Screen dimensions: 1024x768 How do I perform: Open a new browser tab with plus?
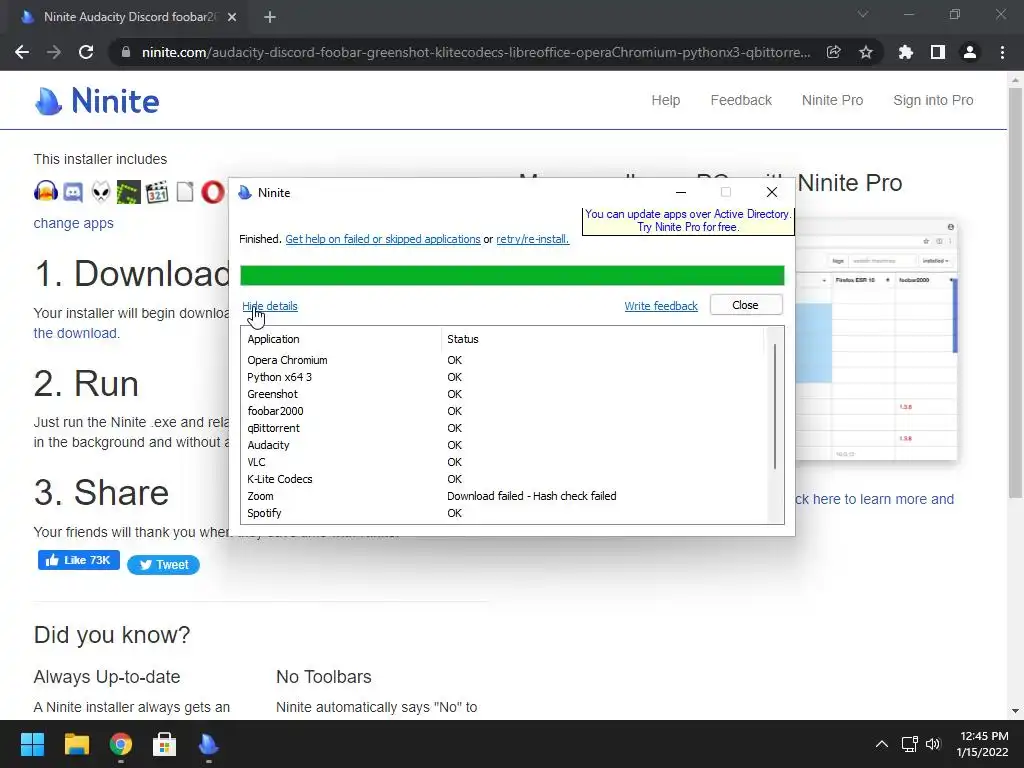coord(270,17)
